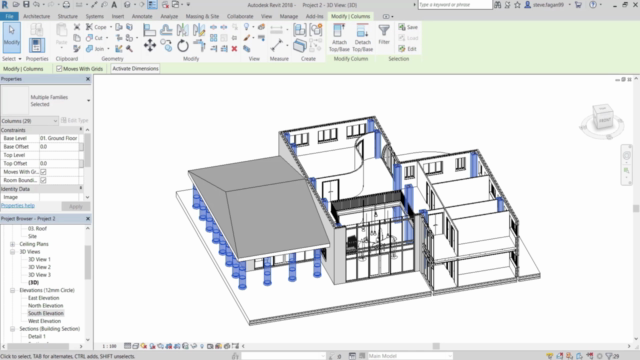Collapse the Sections (Building Section) node
The height and width of the screenshot is (360, 640).
(13, 329)
